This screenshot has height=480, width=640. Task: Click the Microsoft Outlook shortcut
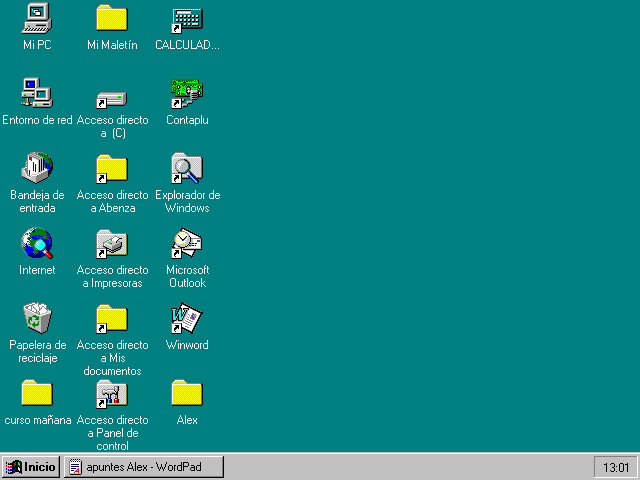click(x=187, y=243)
